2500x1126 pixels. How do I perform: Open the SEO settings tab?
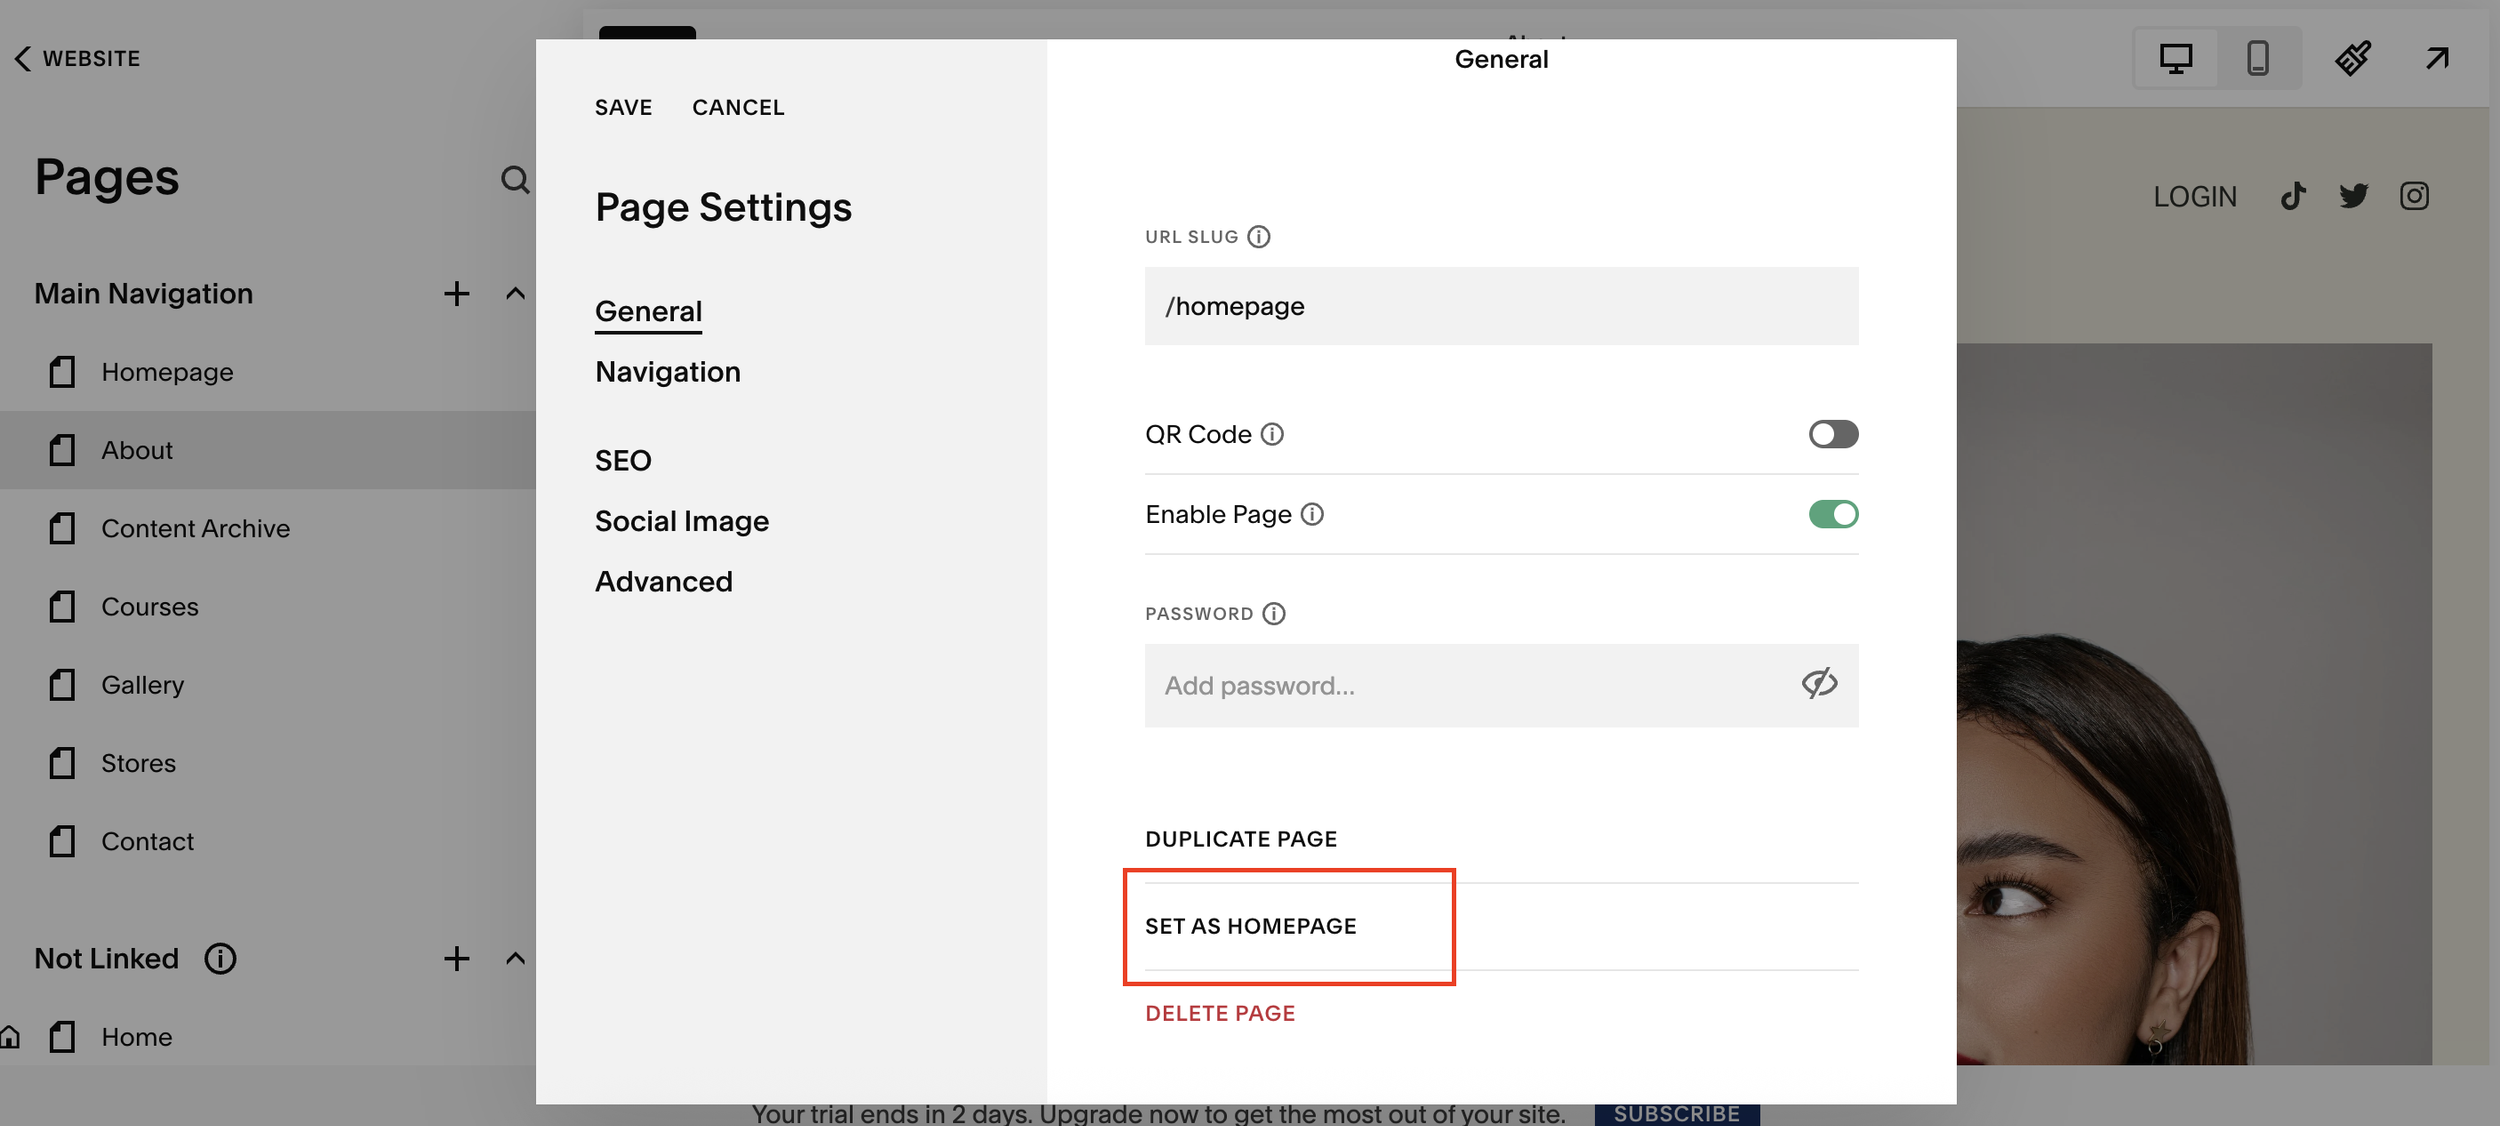(x=623, y=461)
